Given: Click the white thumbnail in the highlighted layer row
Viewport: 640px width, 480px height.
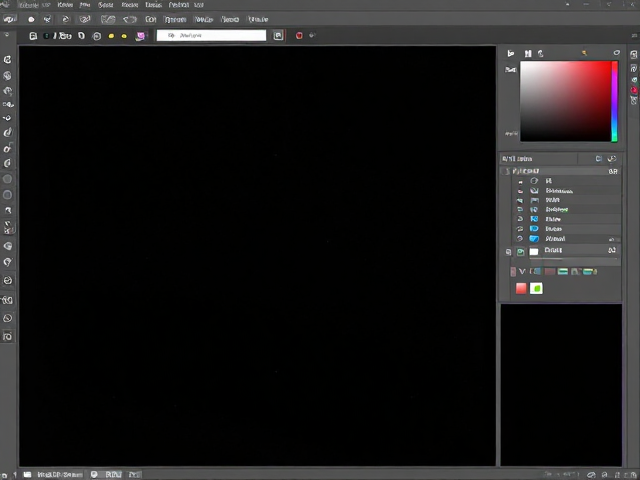Looking at the screenshot, I should pyautogui.click(x=534, y=252).
